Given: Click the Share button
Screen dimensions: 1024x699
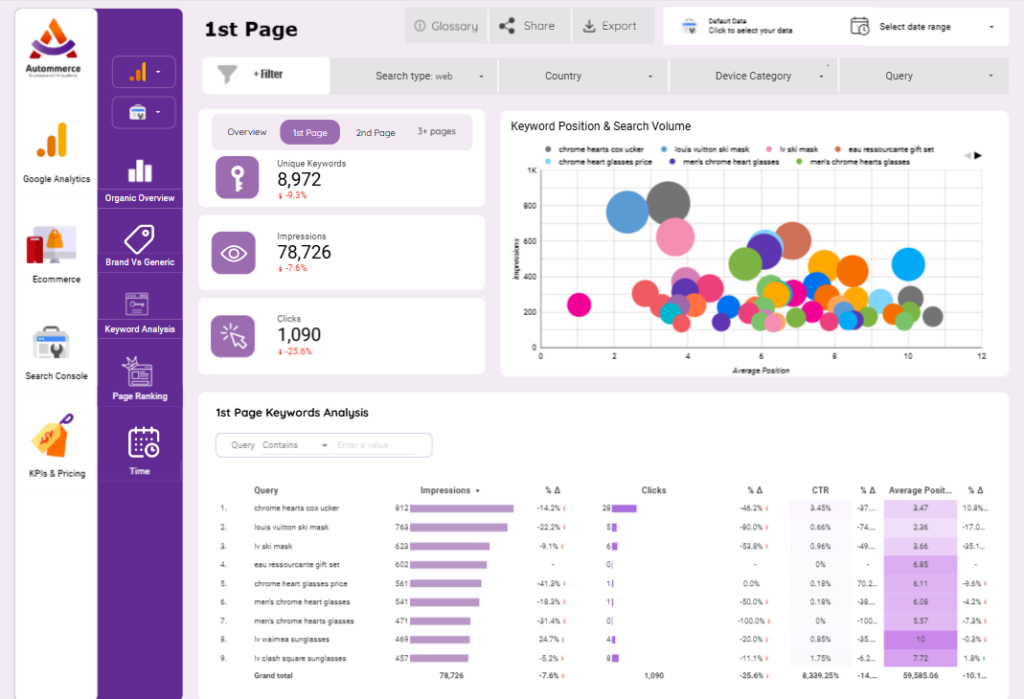Looking at the screenshot, I should tap(529, 26).
